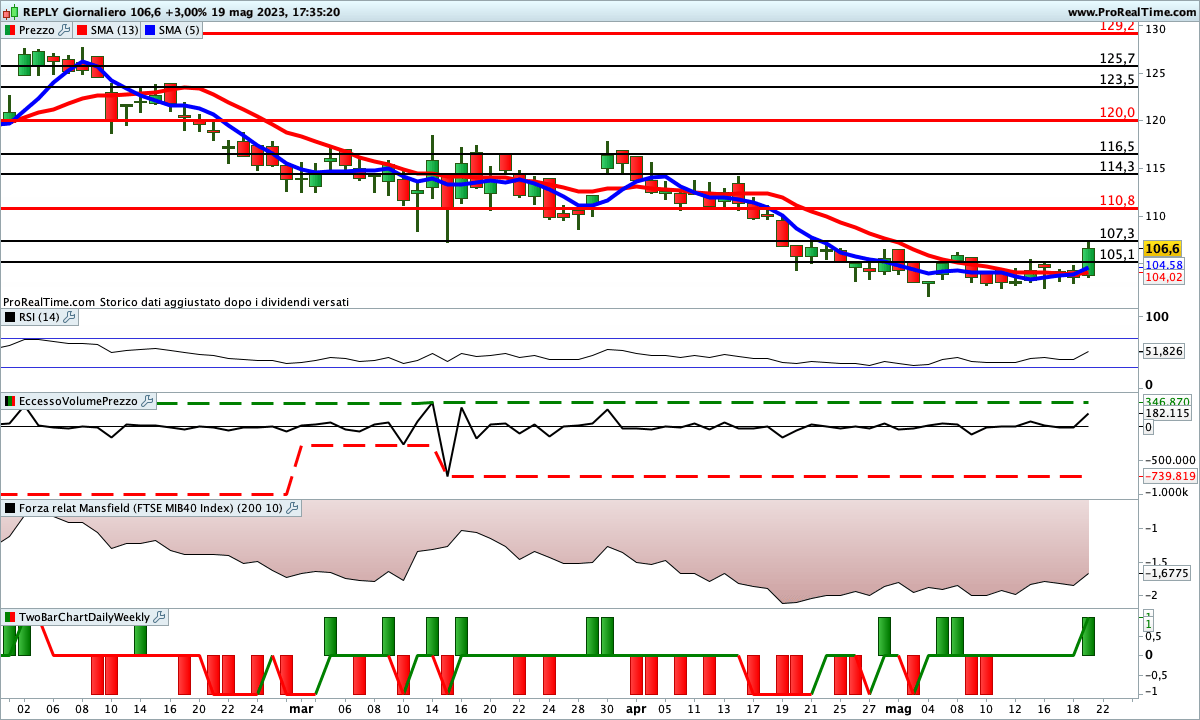Viewport: 1200px width, 720px height.
Task: Select the SMA (5) indicator label
Action: [179, 30]
